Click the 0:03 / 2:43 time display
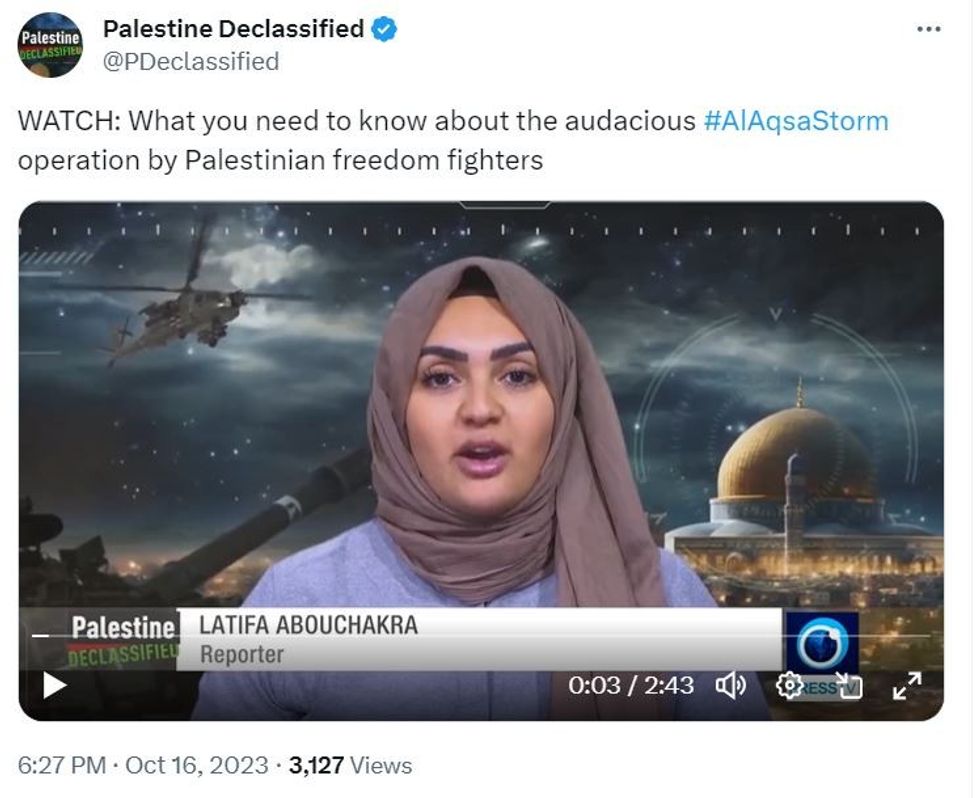This screenshot has width=980, height=798. pos(631,686)
